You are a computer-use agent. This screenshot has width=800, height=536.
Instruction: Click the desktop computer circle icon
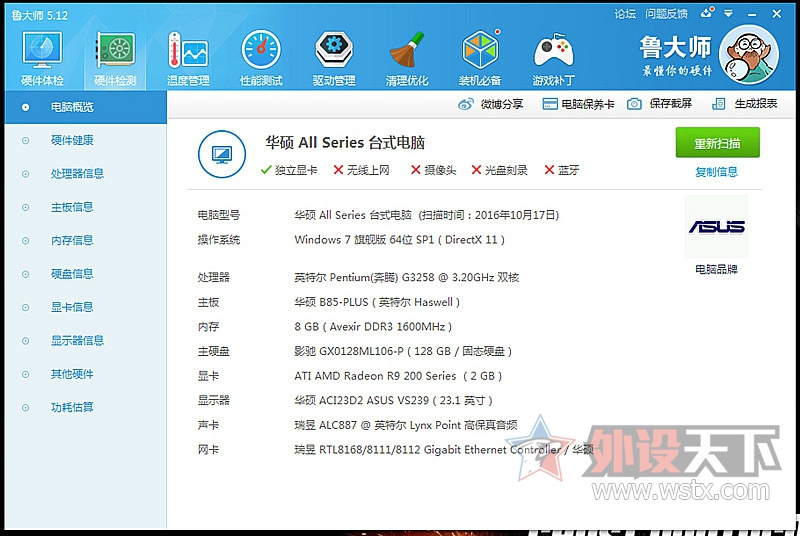(222, 154)
